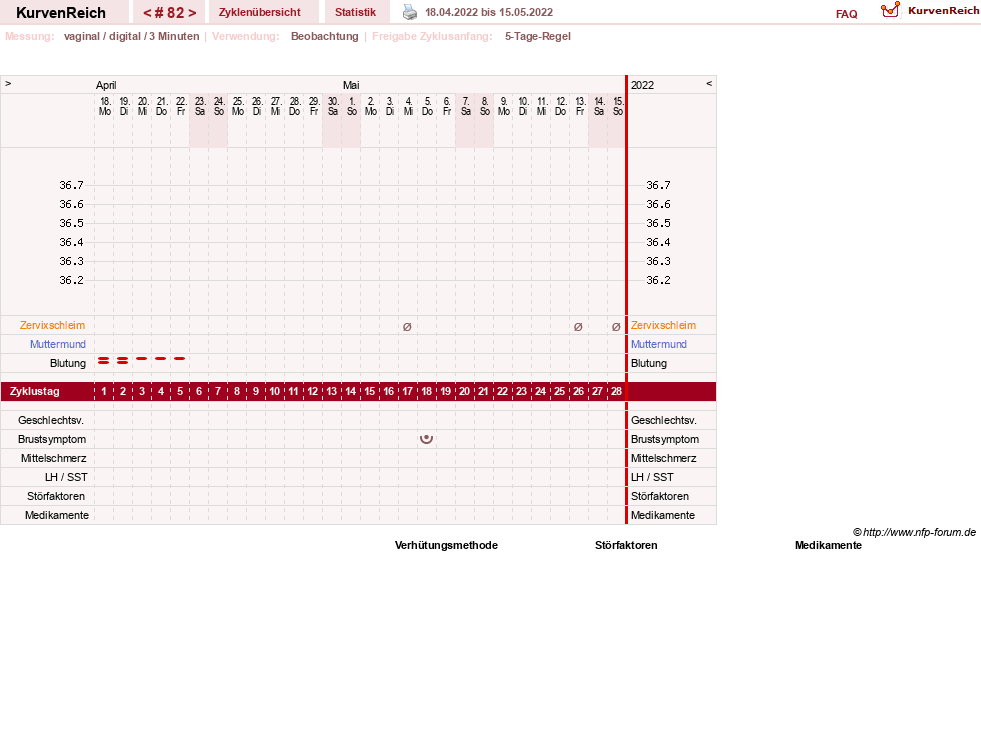Click the cervical mucus symbol on cycle day 26

coord(578,327)
